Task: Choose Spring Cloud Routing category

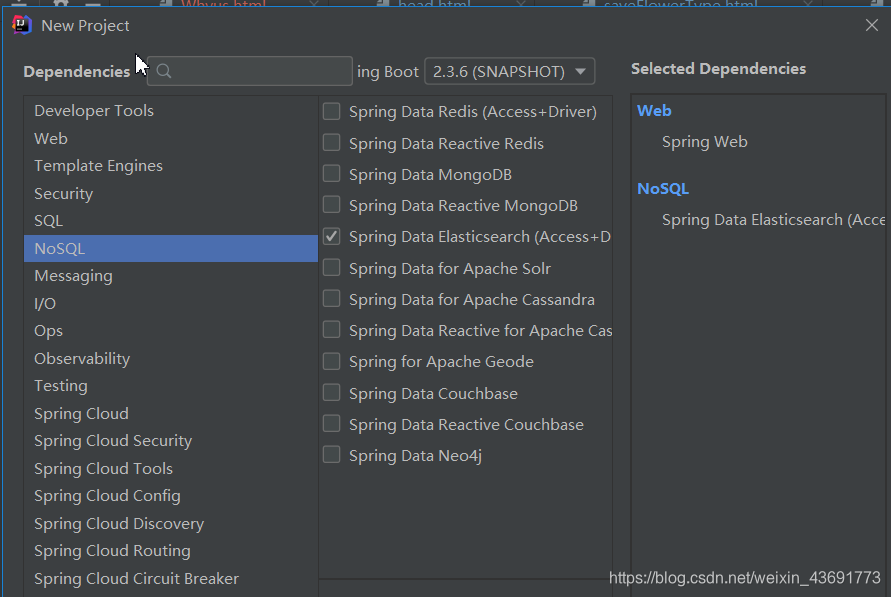Action: 170,552
